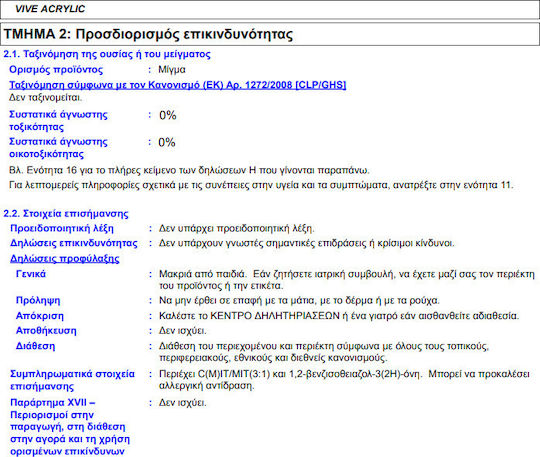Click the Διάθεση disposal label
The width and height of the screenshot is (540, 457).
(x=35, y=346)
